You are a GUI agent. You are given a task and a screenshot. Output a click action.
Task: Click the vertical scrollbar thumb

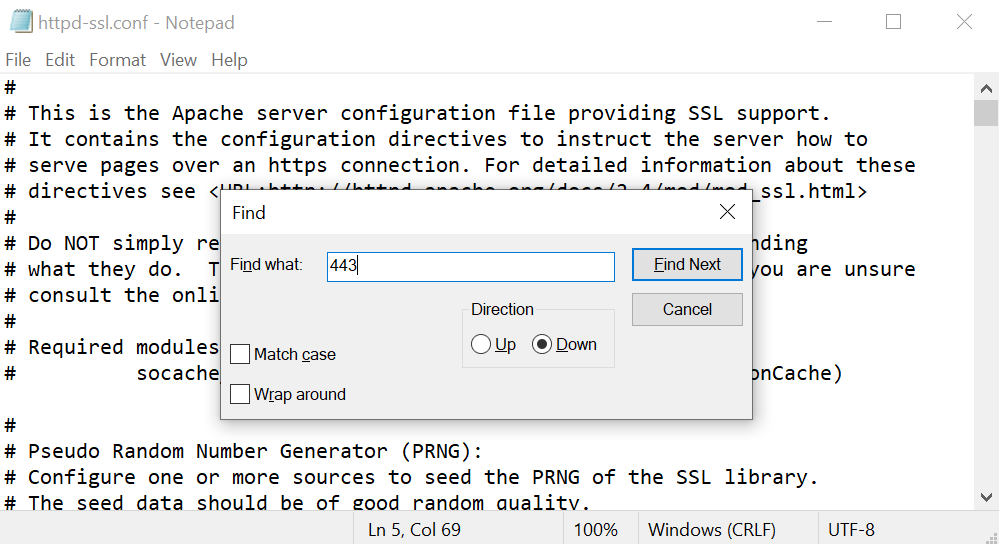(986, 113)
